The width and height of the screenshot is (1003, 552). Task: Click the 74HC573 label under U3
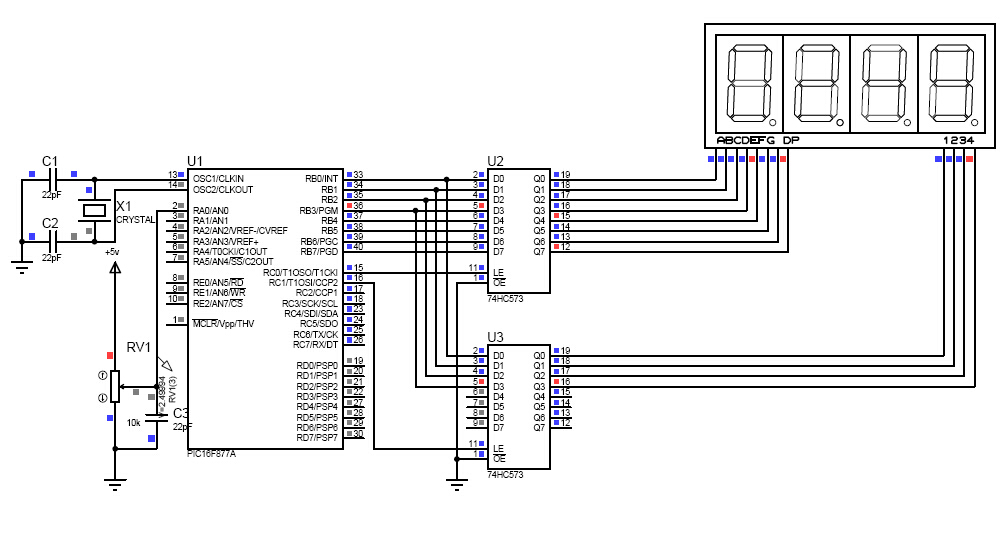505,475
